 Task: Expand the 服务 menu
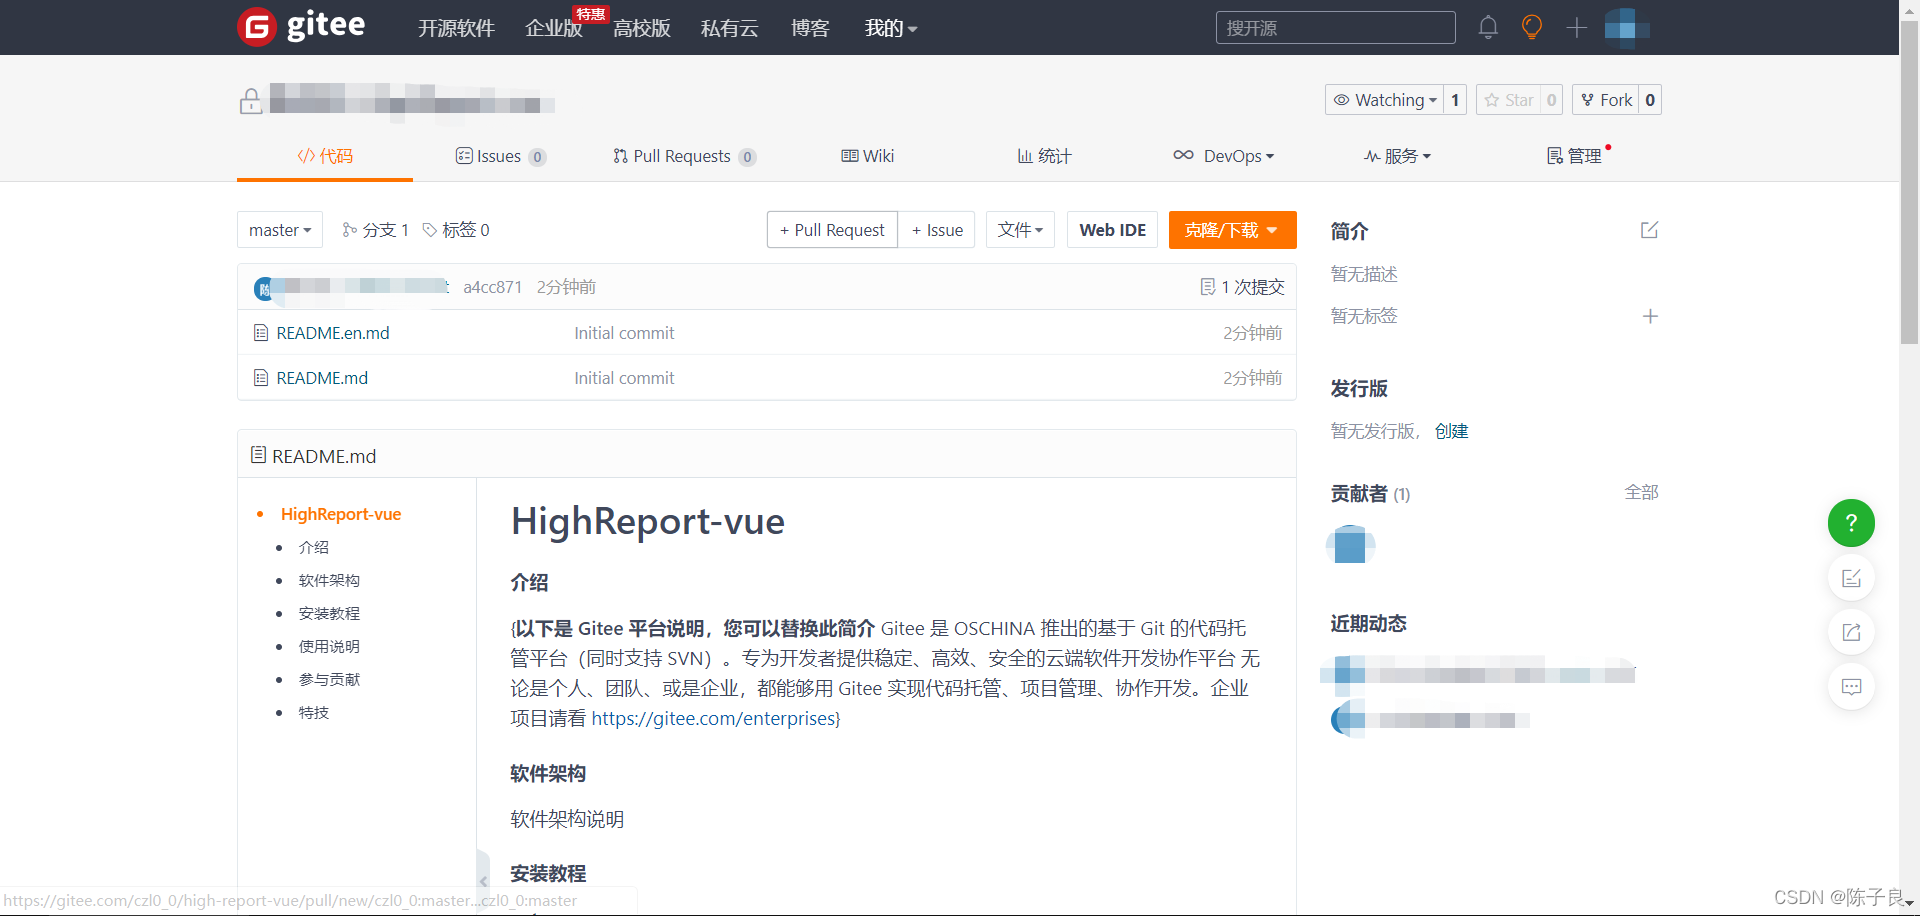pyautogui.click(x=1397, y=156)
